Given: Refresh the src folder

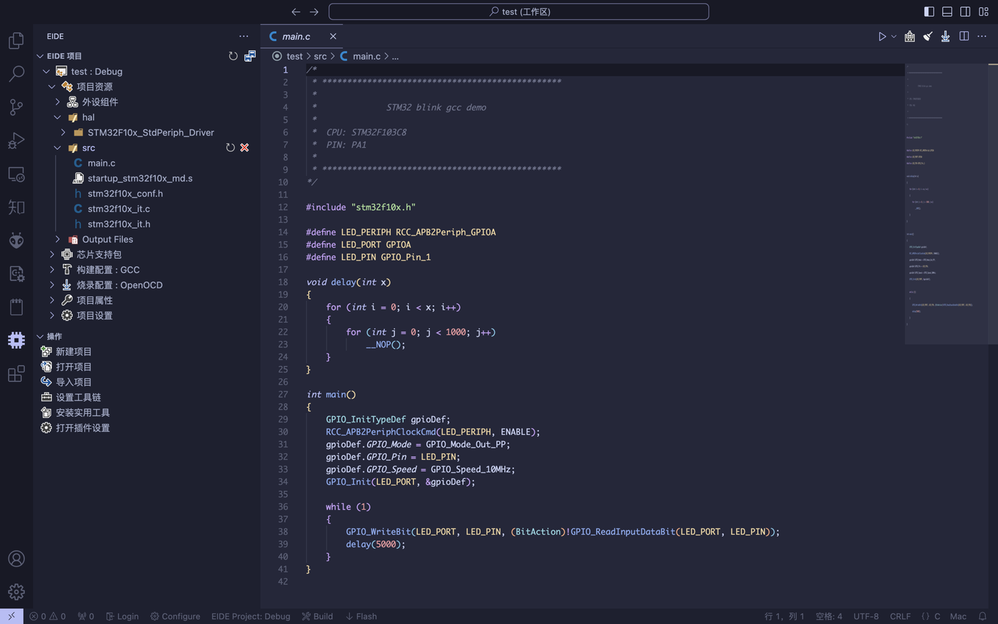Looking at the screenshot, I should coord(230,148).
